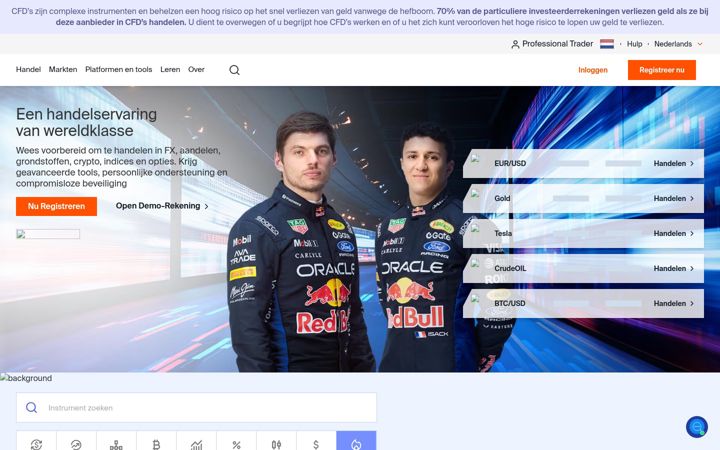The image size is (720, 450).
Task: Click the EUR/USD instrument icon
Action: click(x=475, y=159)
